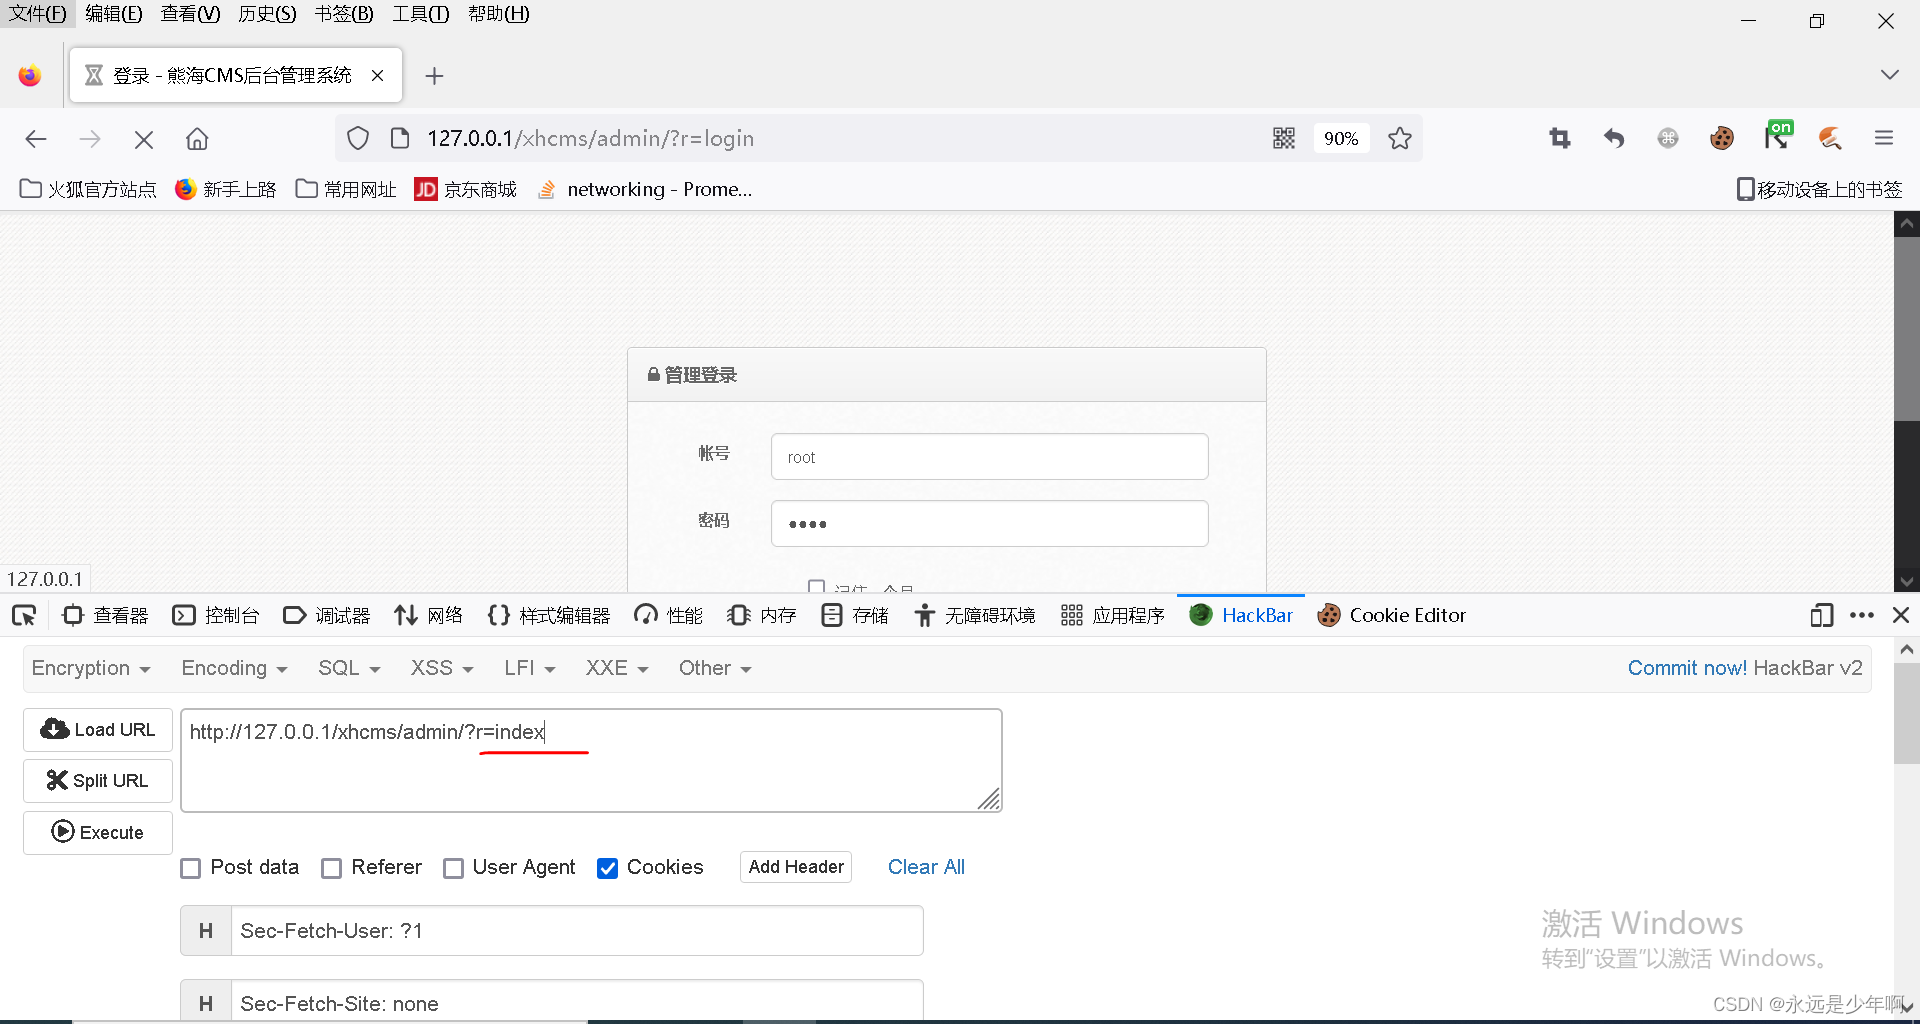This screenshot has height=1024, width=1920.
Task: Open the cookie extension in toolbar
Action: [x=1722, y=138]
